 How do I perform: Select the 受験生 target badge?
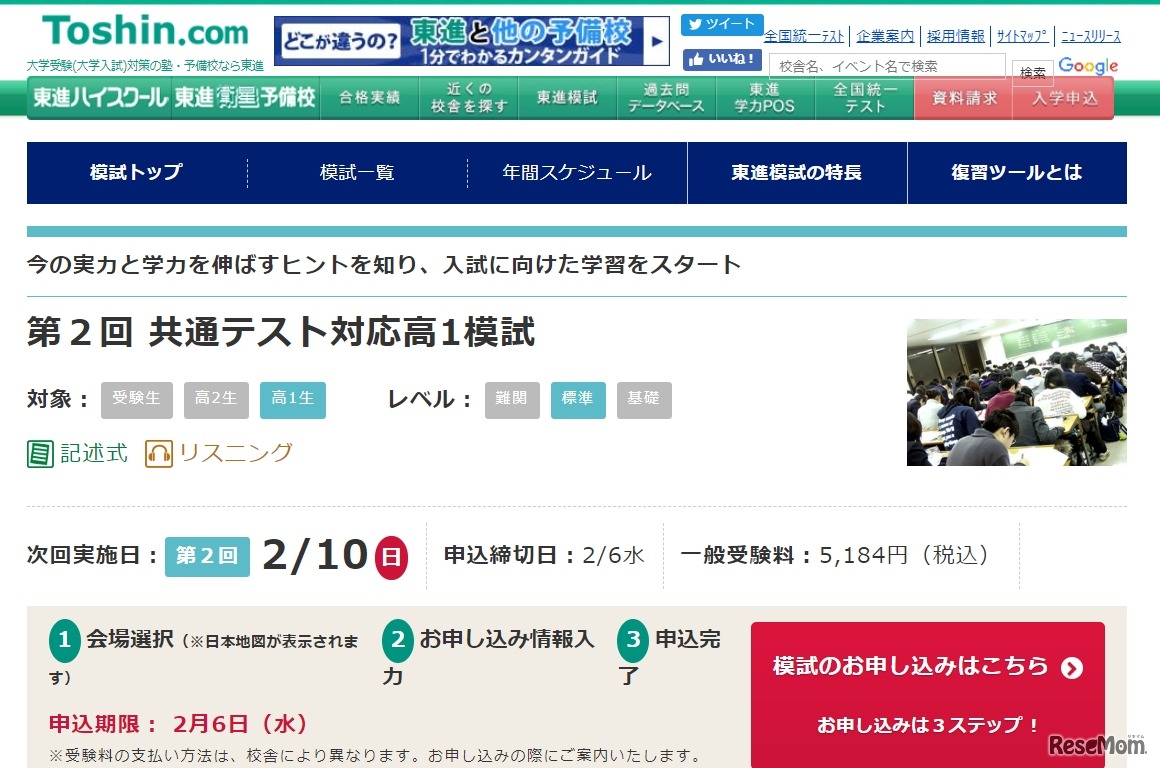pos(137,399)
